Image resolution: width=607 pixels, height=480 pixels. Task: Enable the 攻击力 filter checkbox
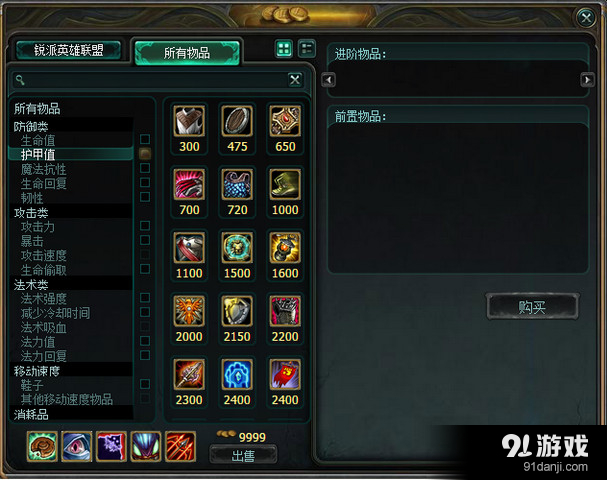(x=145, y=226)
